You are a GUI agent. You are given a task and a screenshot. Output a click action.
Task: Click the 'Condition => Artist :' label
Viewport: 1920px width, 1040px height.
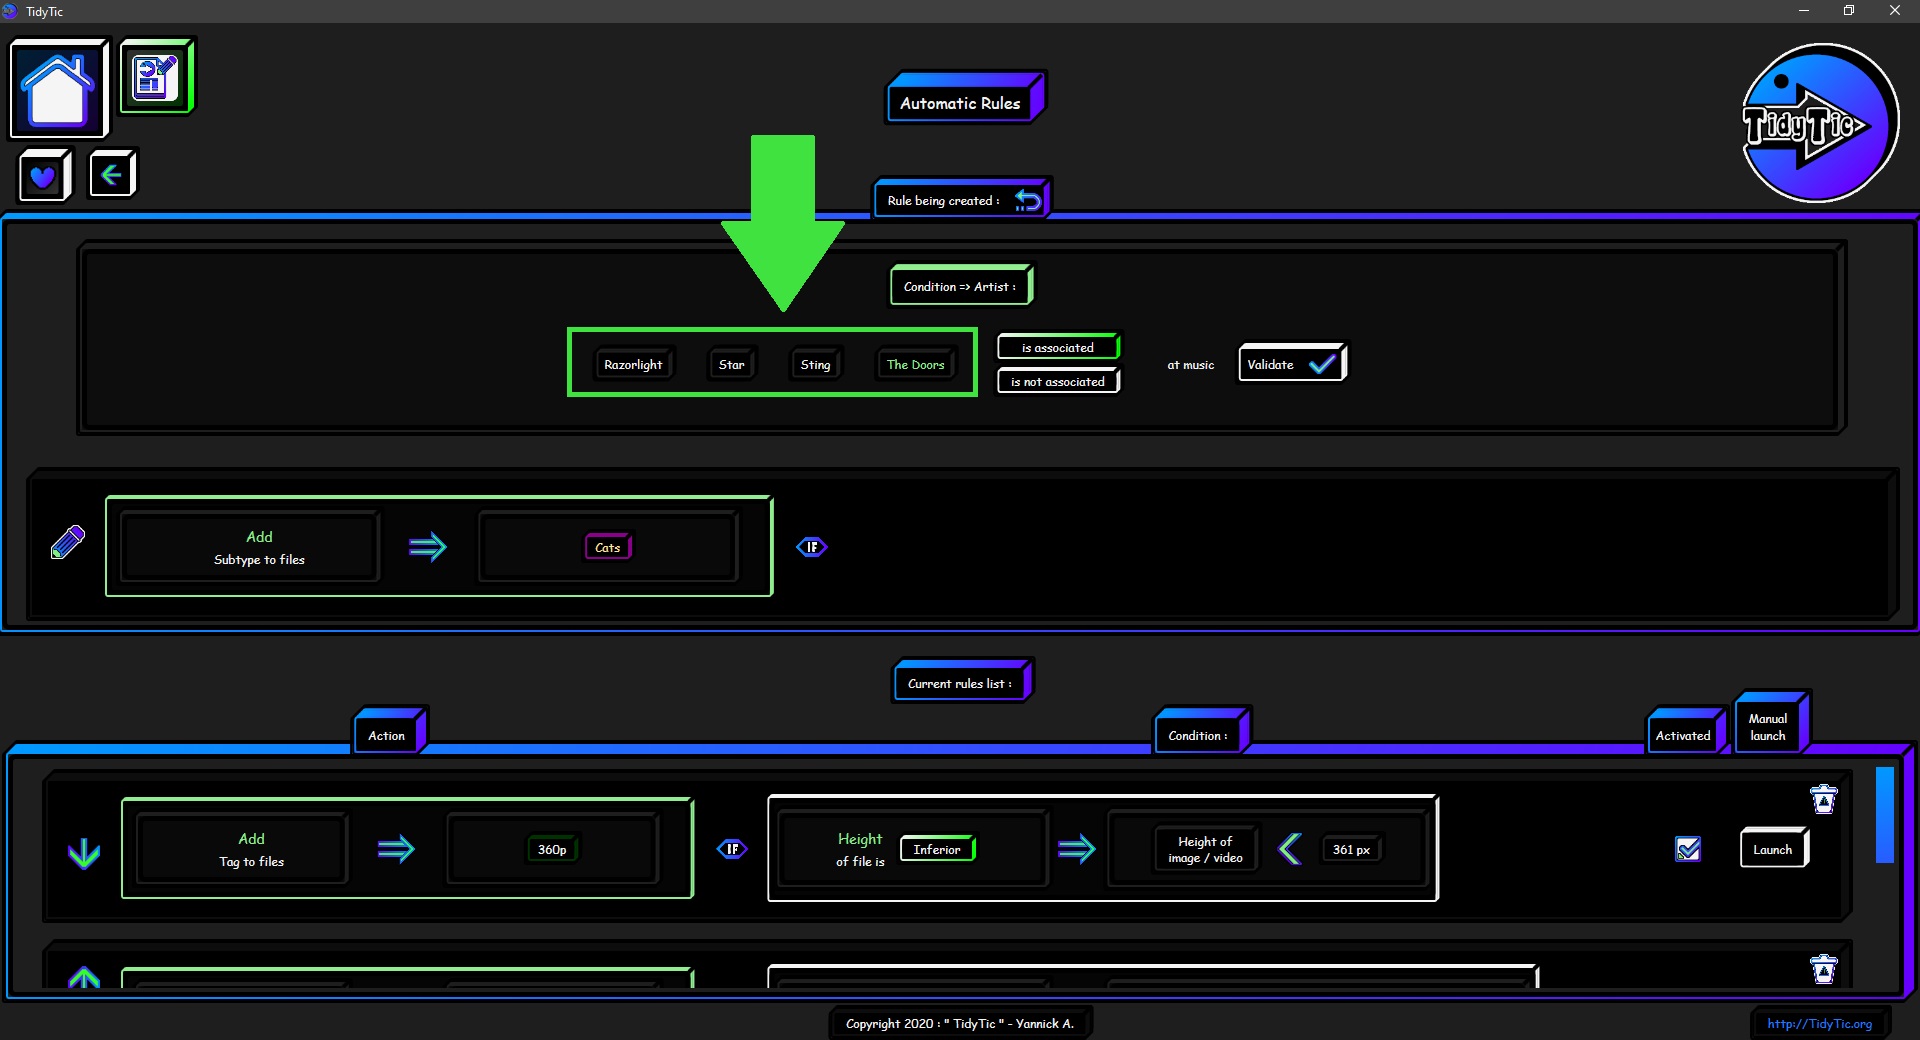pos(961,286)
